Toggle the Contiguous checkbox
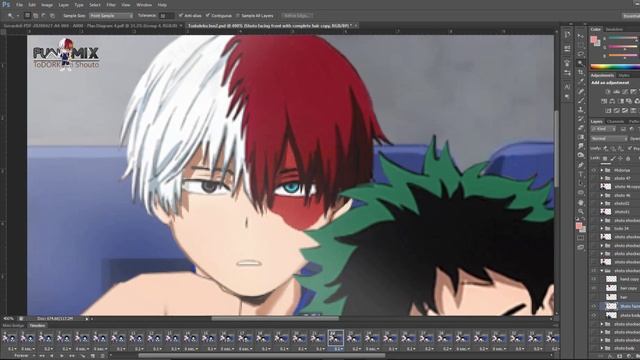 pos(208,16)
